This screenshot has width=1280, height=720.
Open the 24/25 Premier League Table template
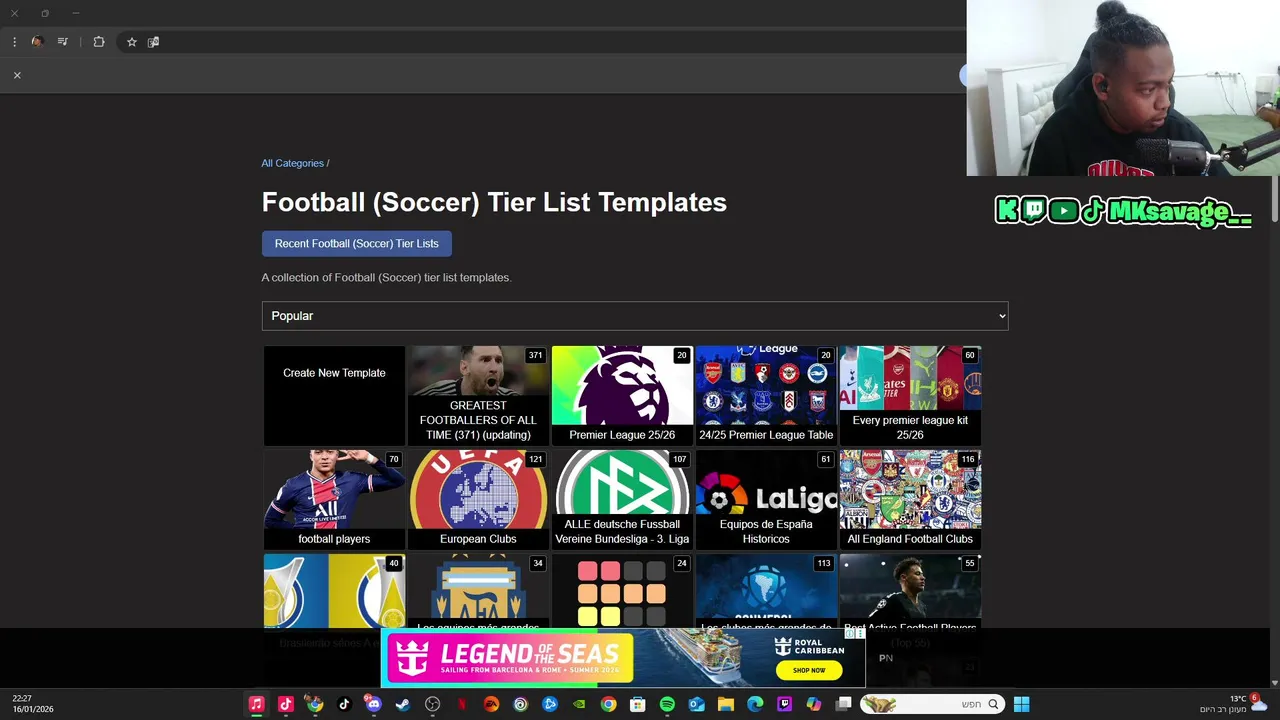(766, 396)
